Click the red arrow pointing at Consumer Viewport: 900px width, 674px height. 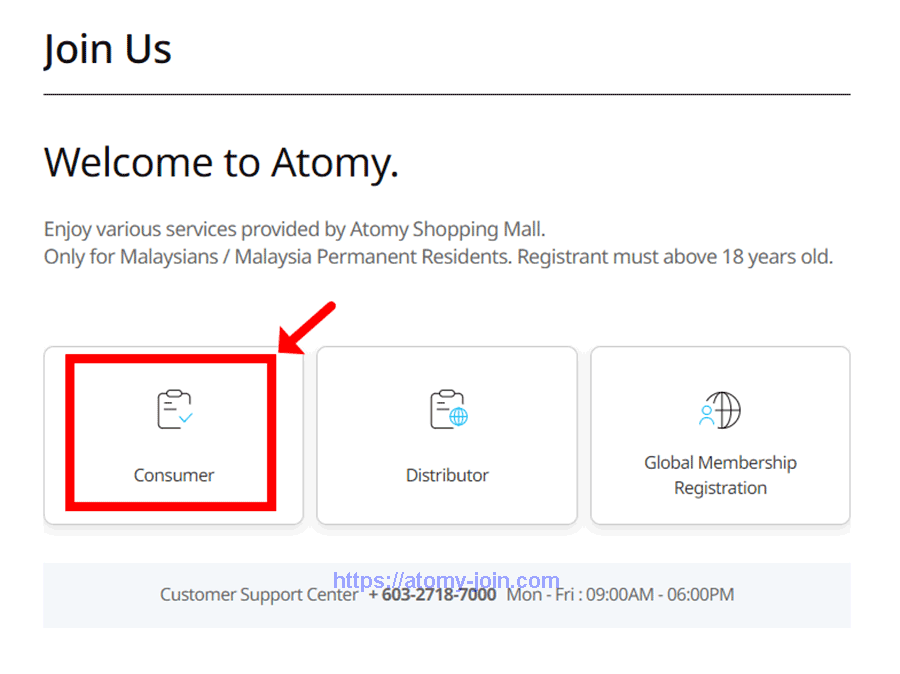tap(308, 327)
